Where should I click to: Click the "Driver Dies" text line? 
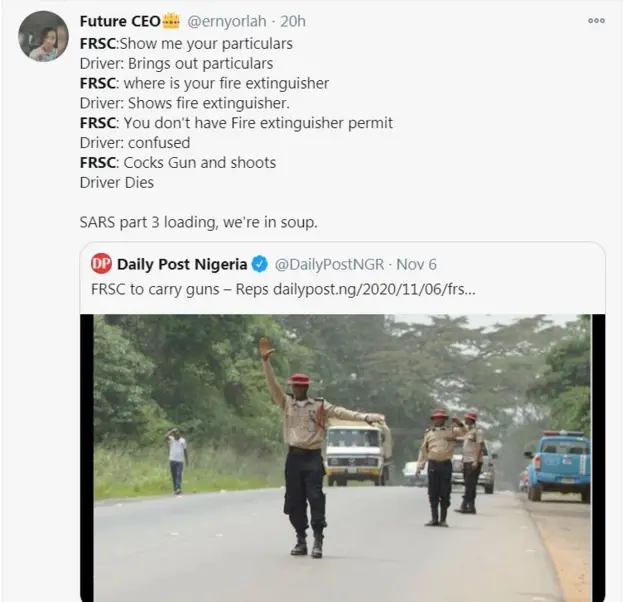click(x=115, y=182)
